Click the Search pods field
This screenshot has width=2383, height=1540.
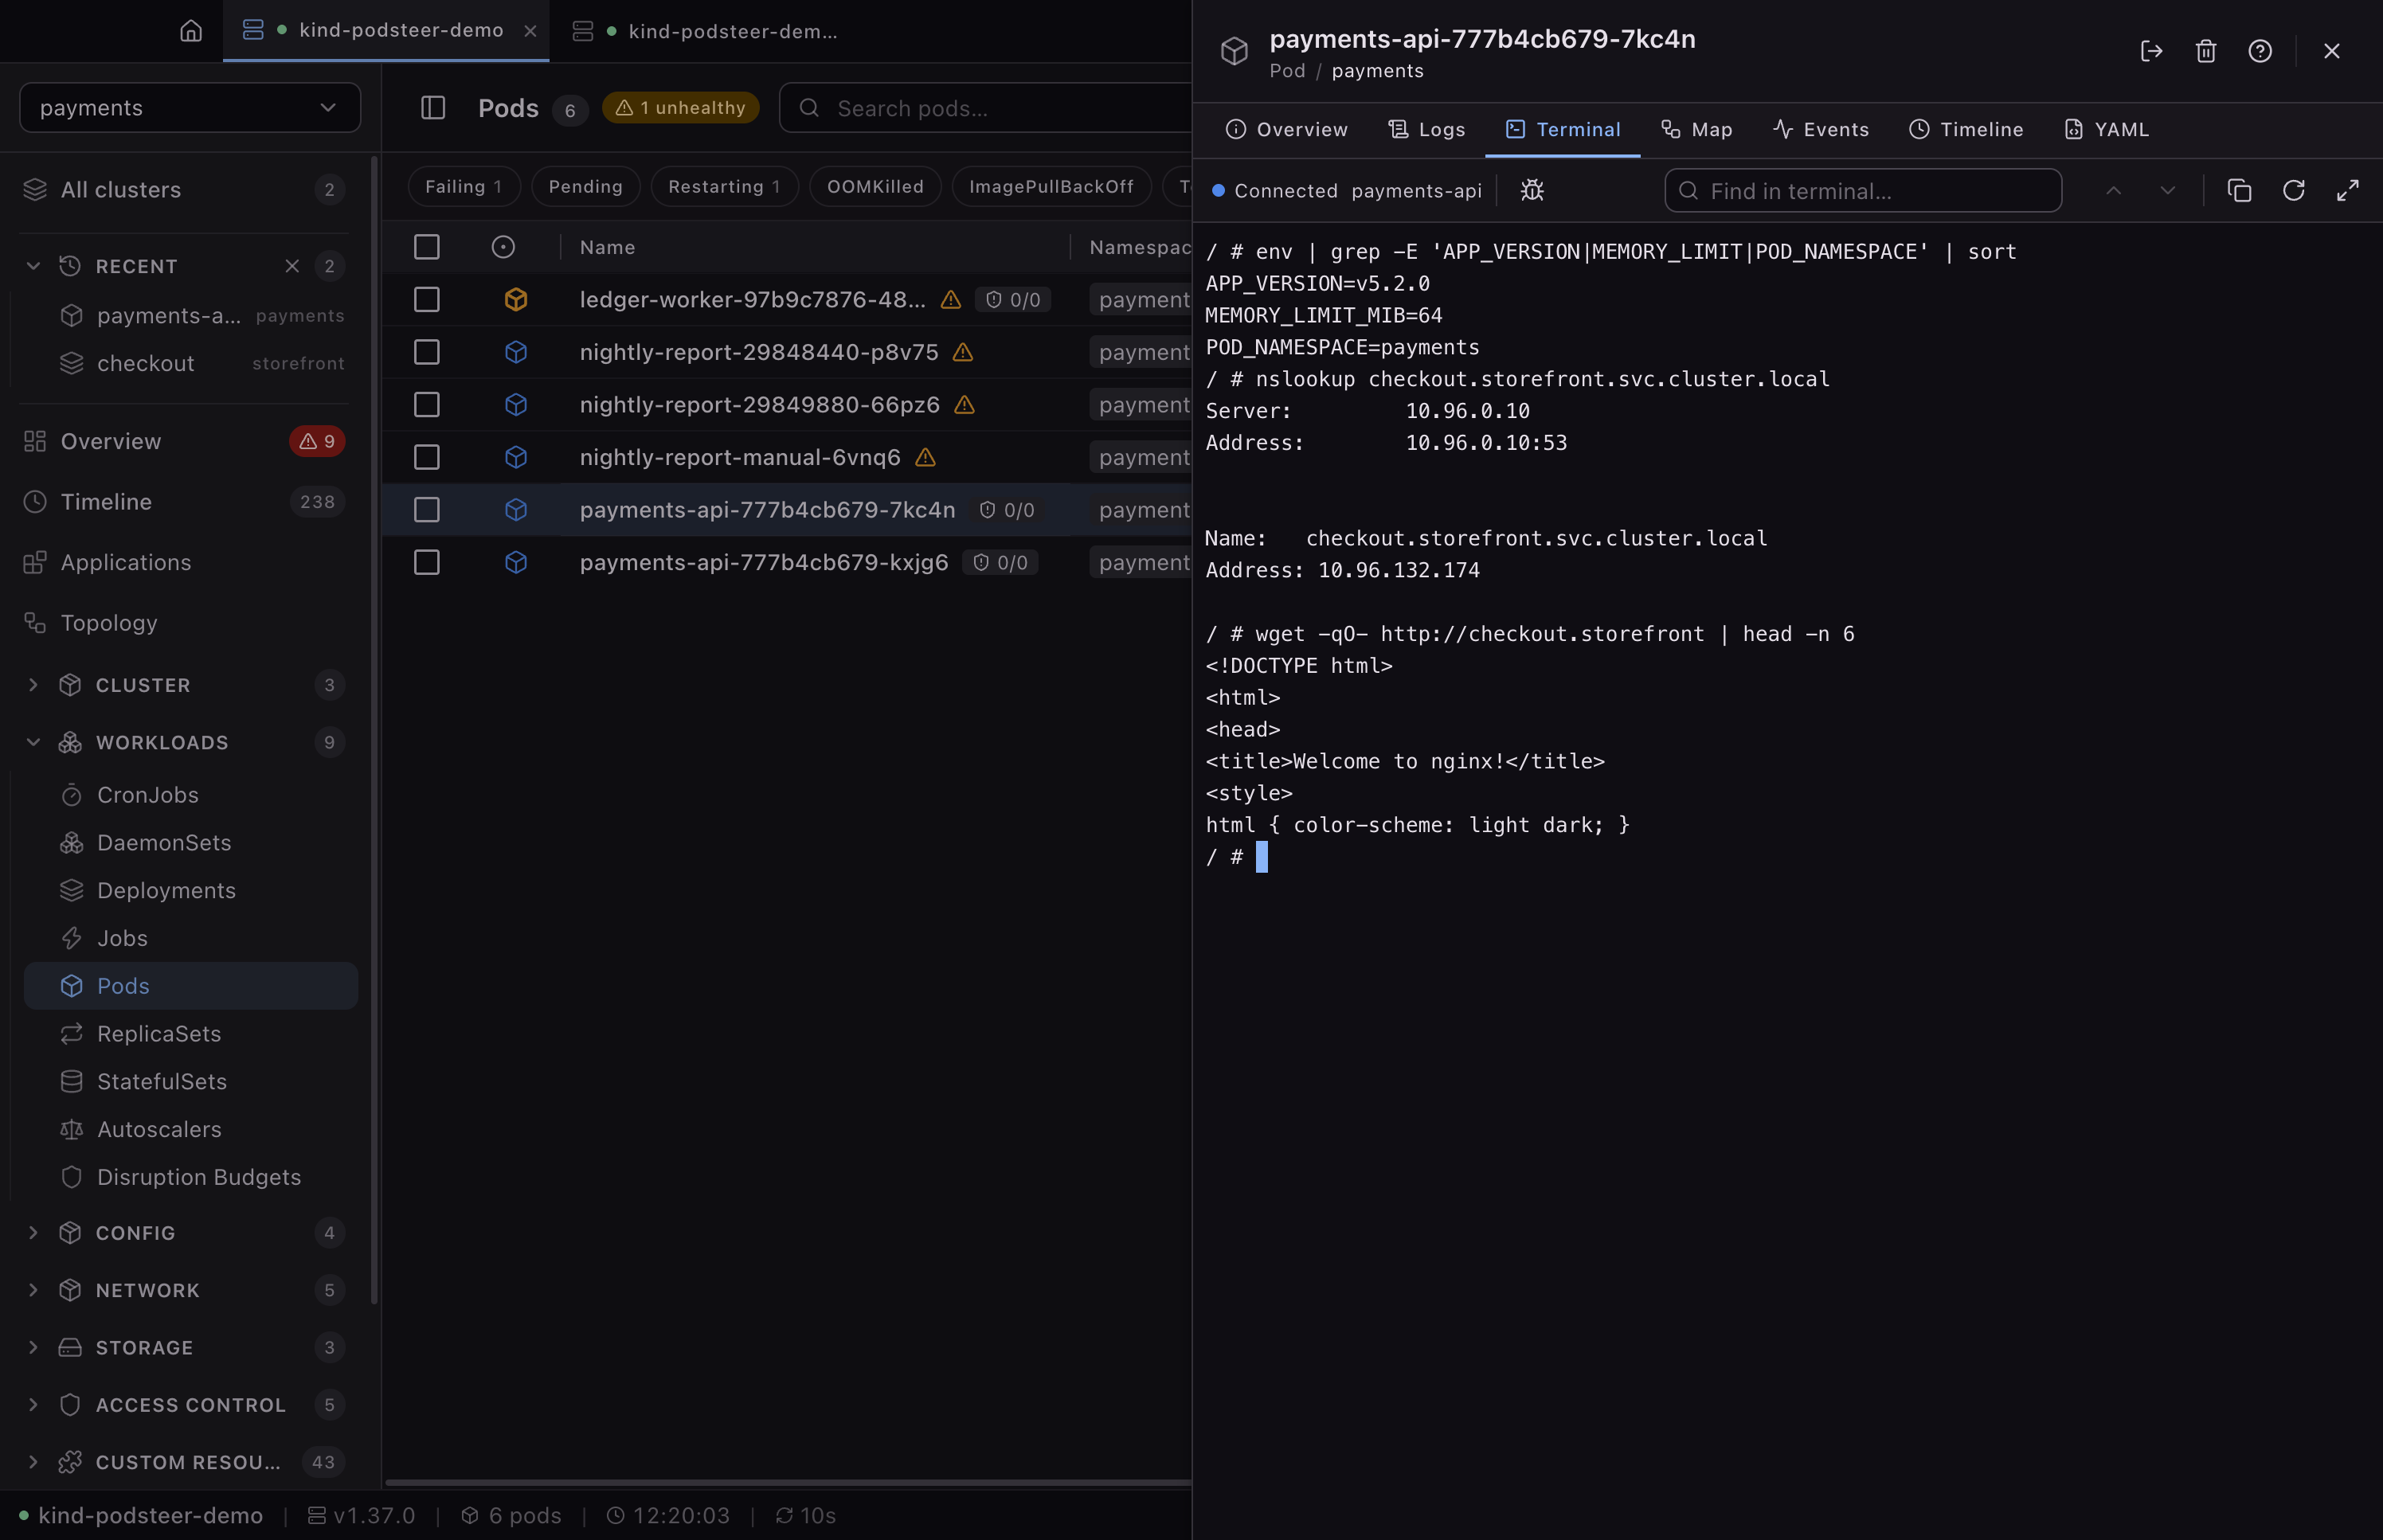(985, 108)
